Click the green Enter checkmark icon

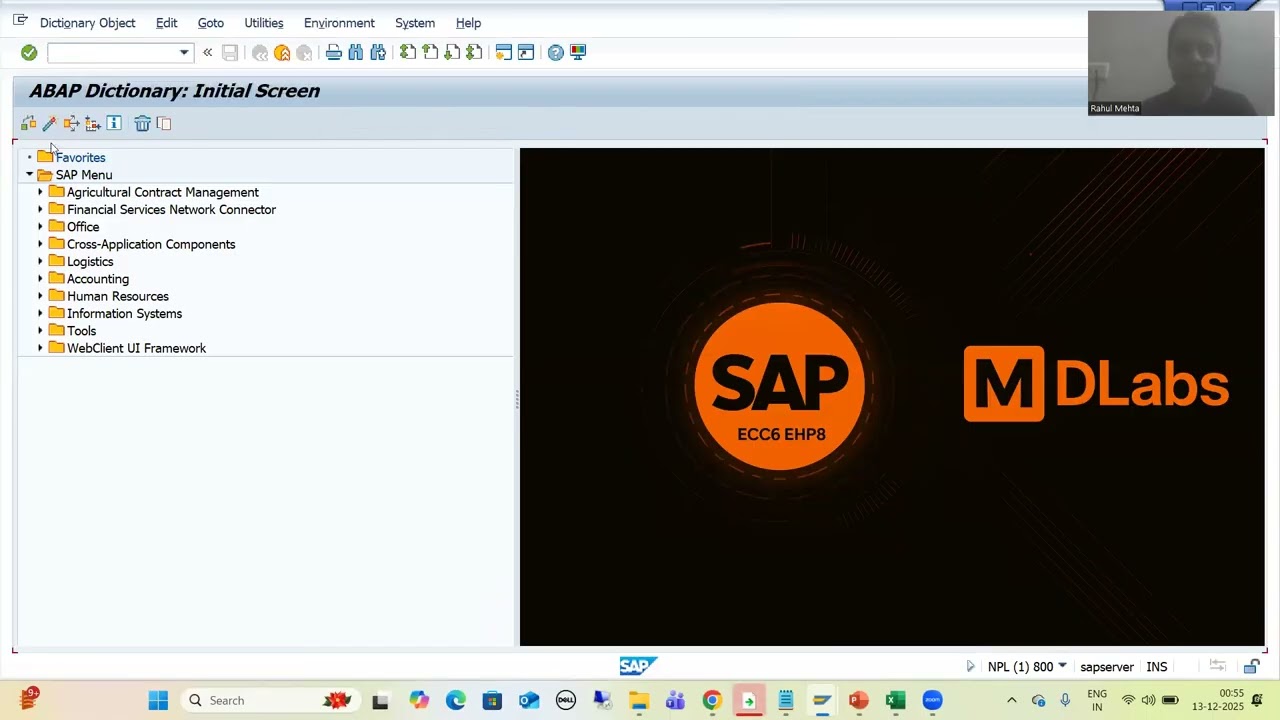point(29,52)
